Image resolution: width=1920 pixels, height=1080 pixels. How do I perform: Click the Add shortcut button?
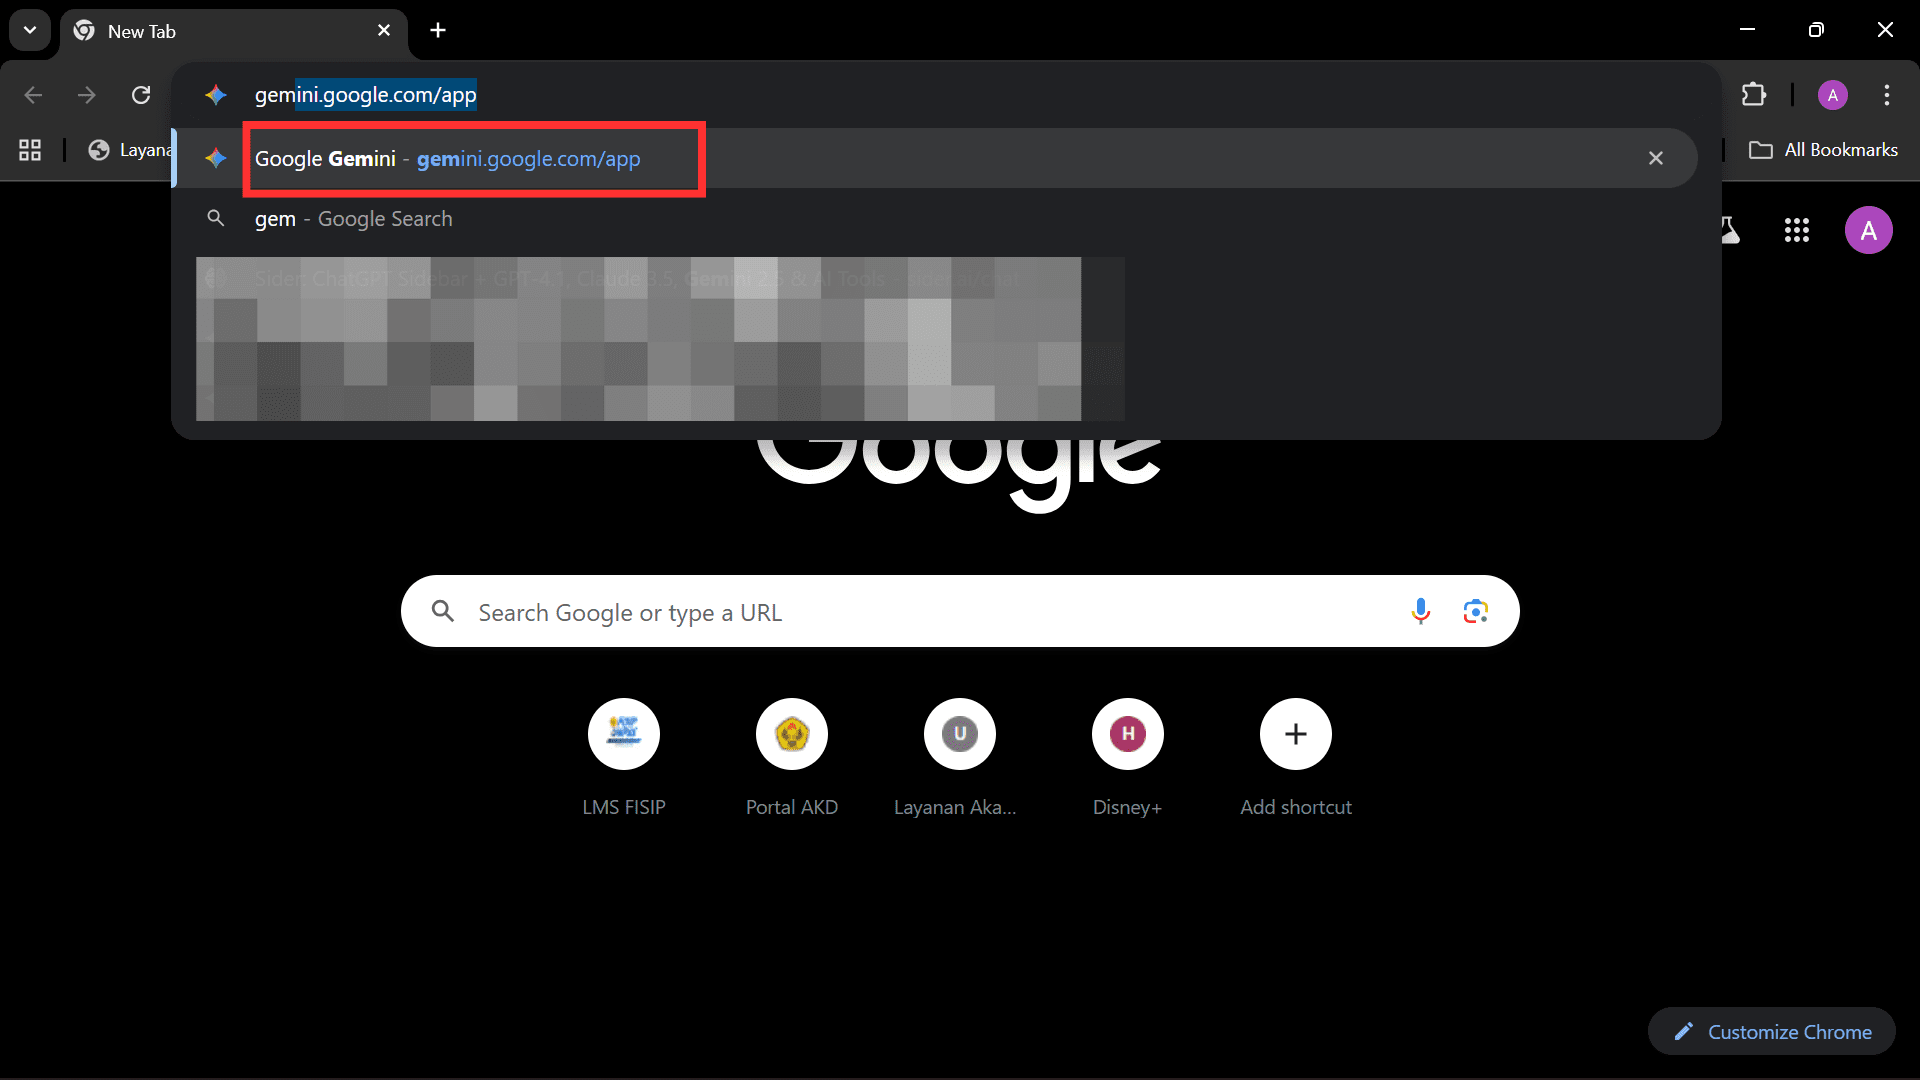1295,734
